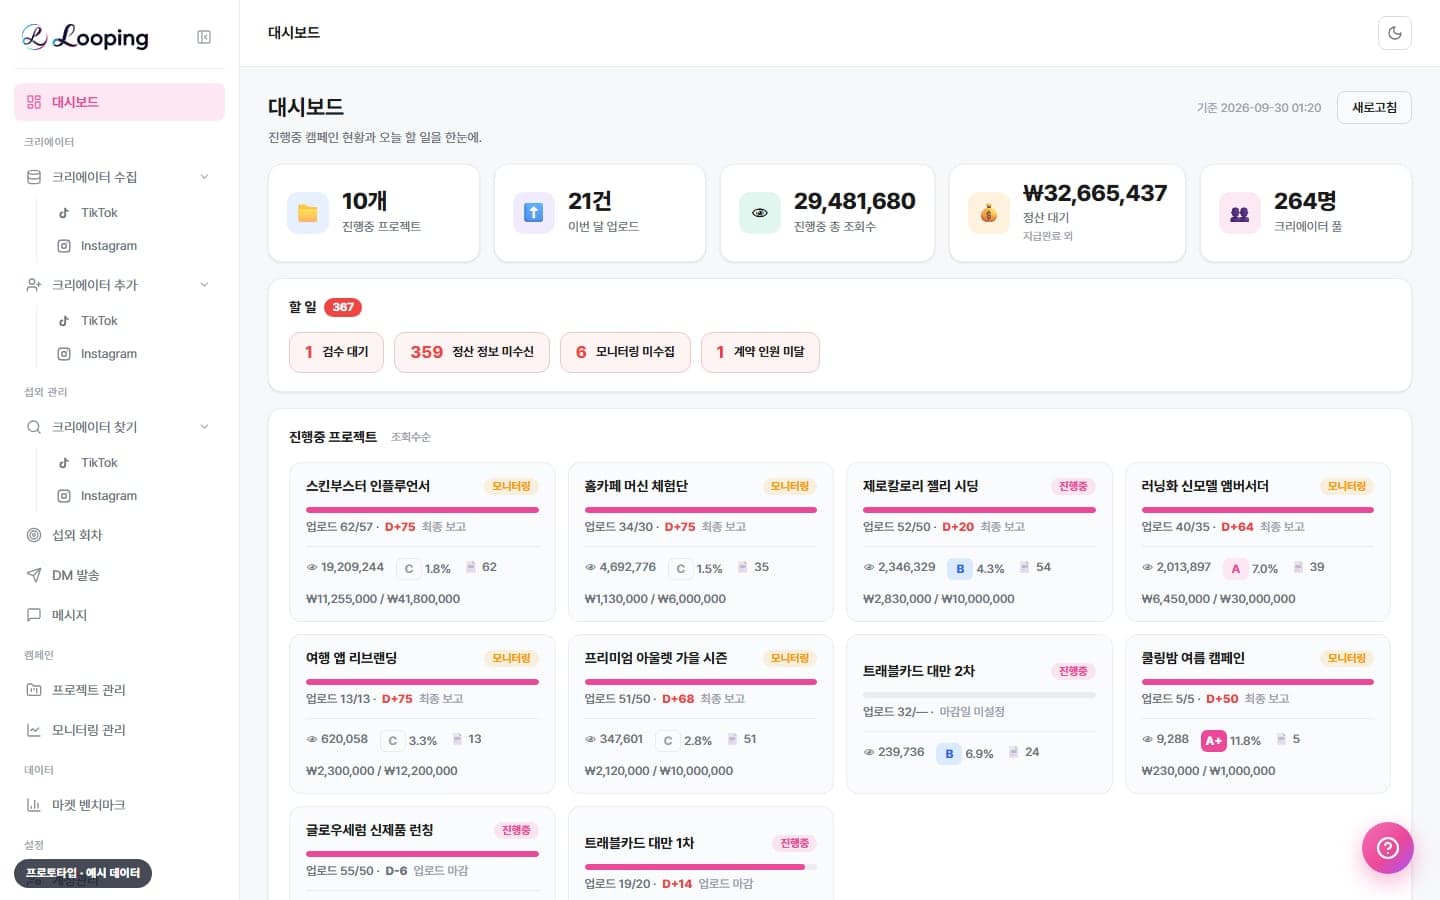
Task: Toggle dark mode with the moon icon
Action: [x=1395, y=33]
